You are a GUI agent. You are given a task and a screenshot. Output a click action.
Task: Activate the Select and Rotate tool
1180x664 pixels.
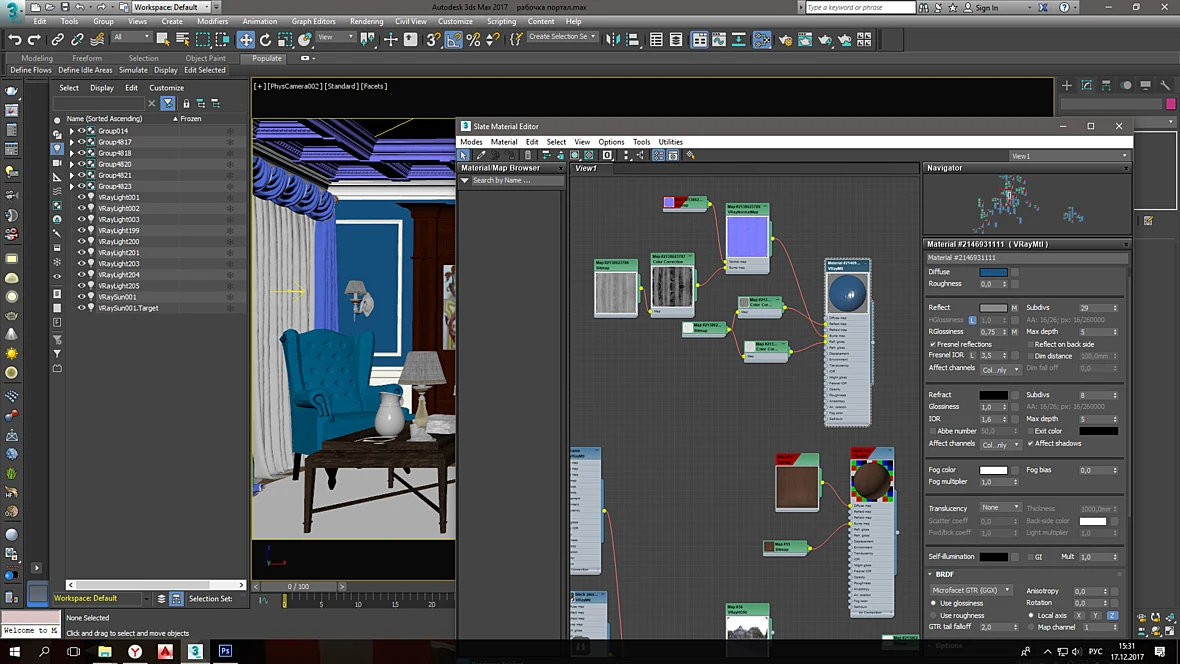point(265,40)
